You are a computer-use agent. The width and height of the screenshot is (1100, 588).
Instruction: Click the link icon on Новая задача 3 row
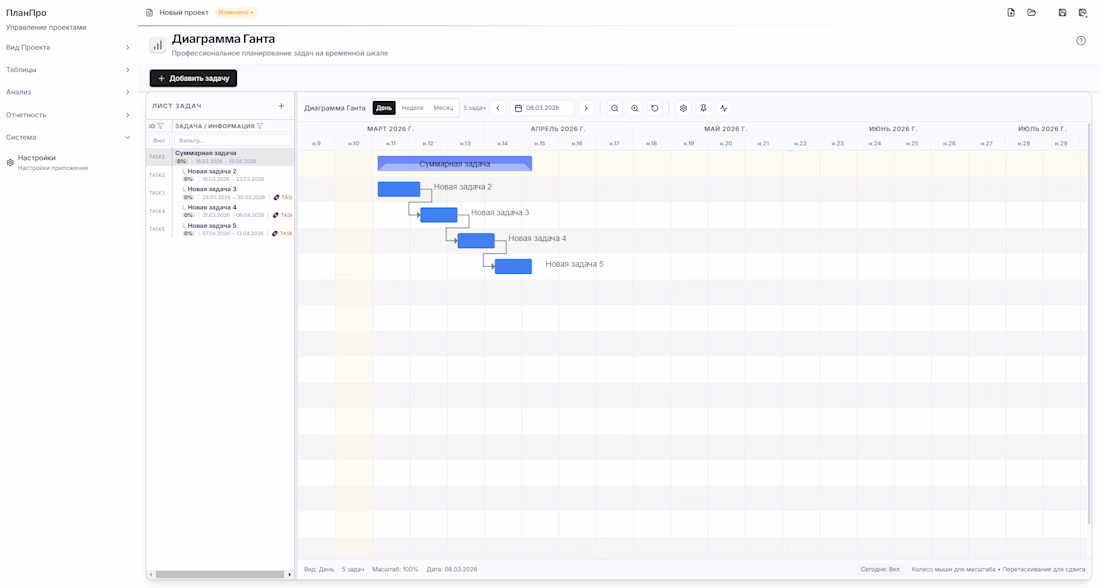click(276, 197)
